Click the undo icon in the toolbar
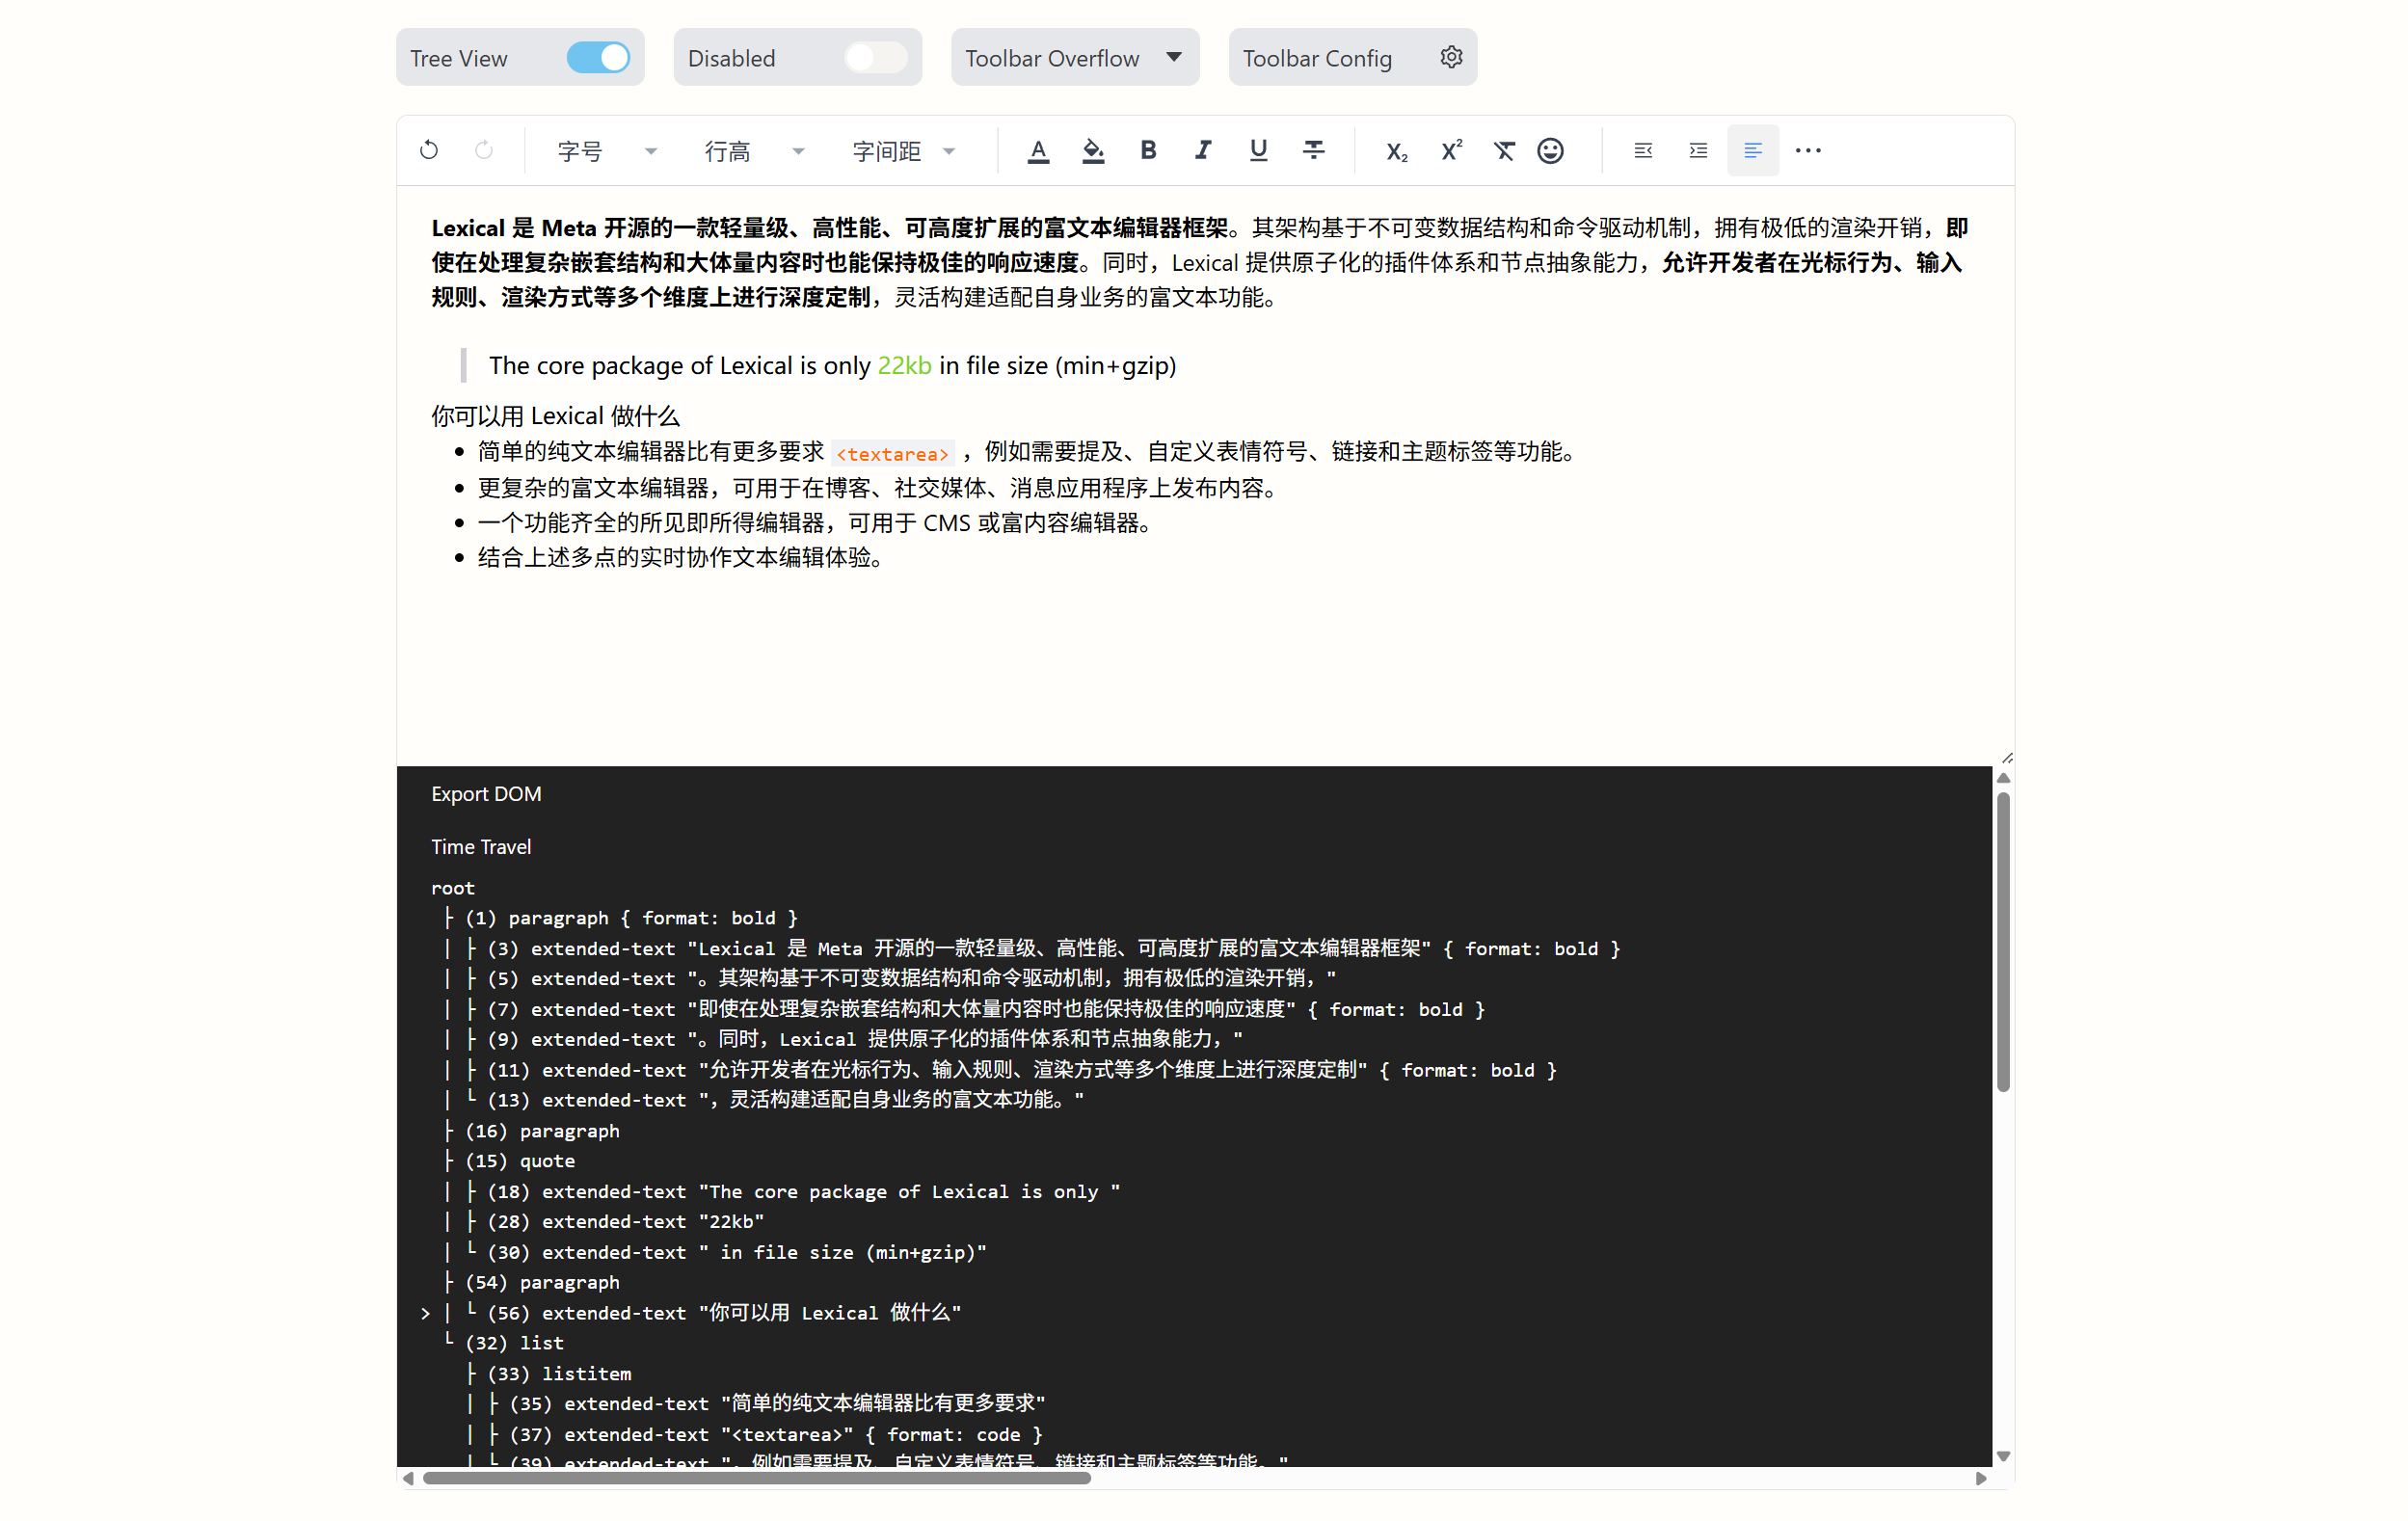 pos(429,150)
